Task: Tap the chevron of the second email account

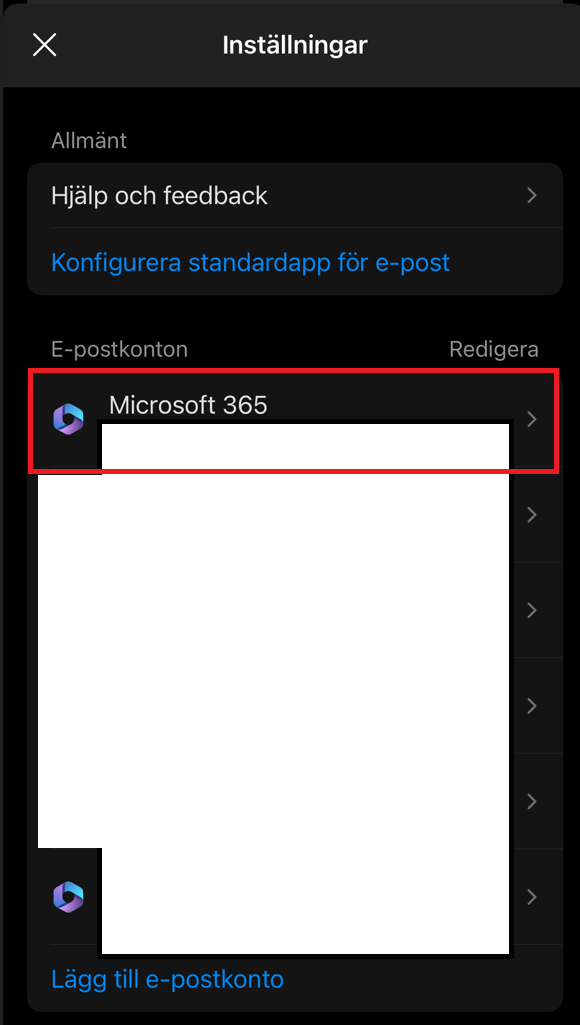Action: pos(532,515)
